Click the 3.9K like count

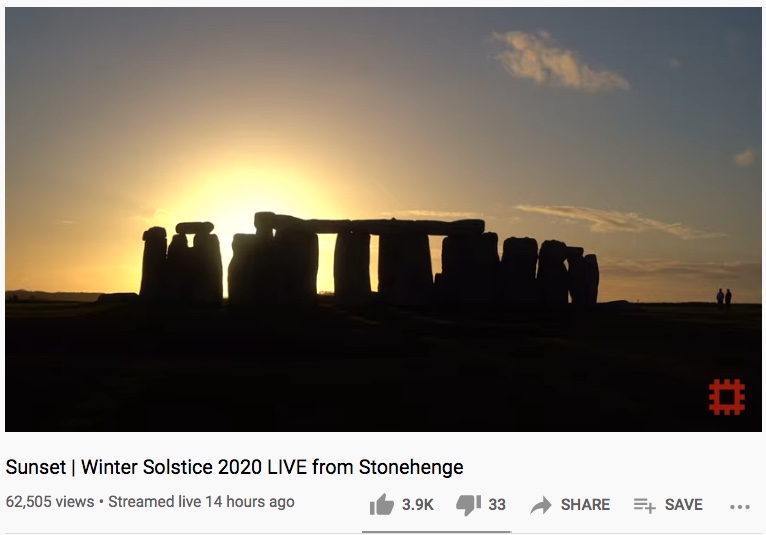(418, 505)
